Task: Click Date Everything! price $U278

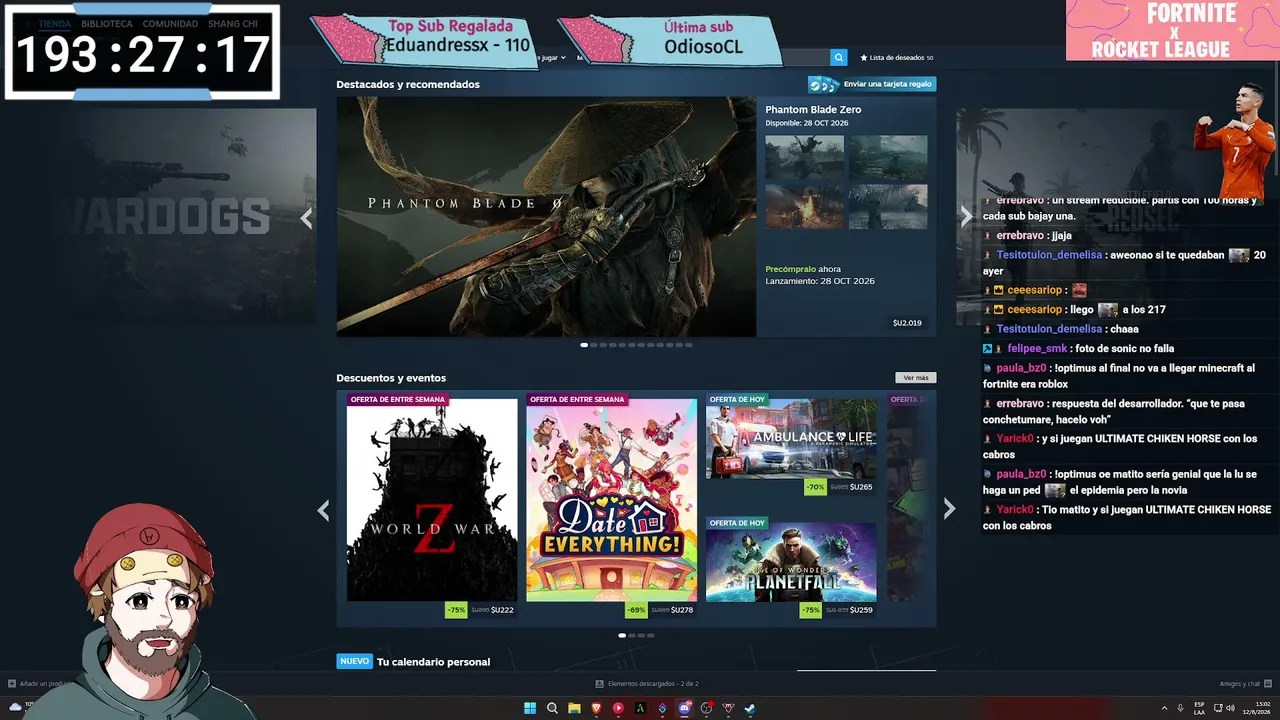Action: click(x=682, y=610)
